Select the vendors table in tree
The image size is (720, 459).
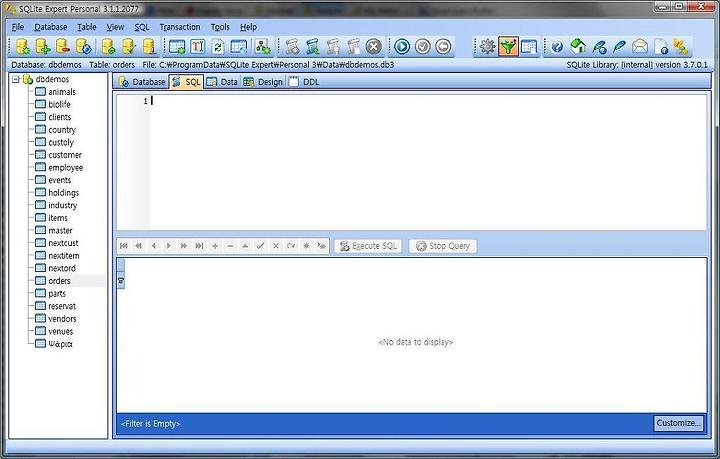tap(62, 319)
